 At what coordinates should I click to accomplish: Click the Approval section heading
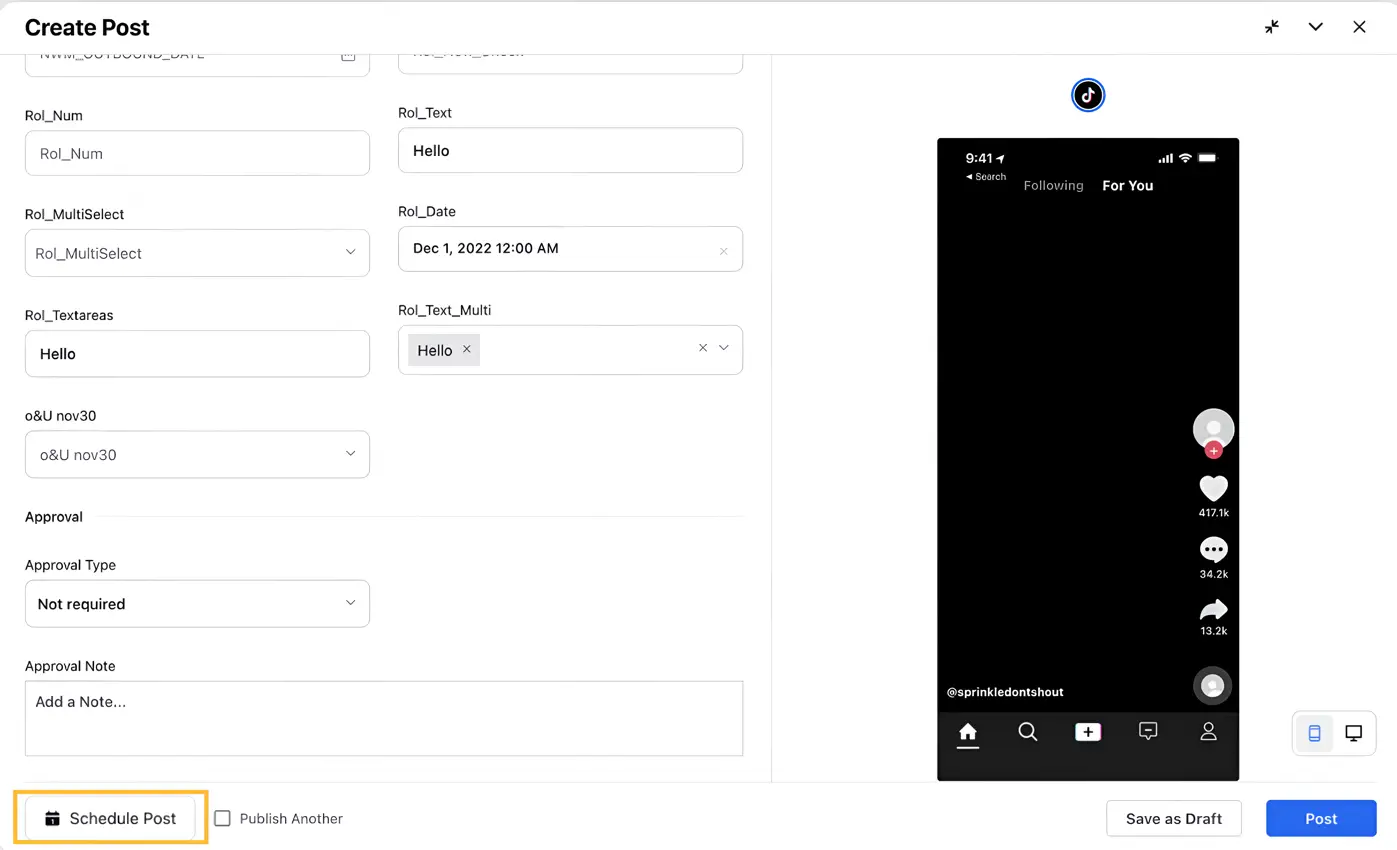click(x=54, y=517)
